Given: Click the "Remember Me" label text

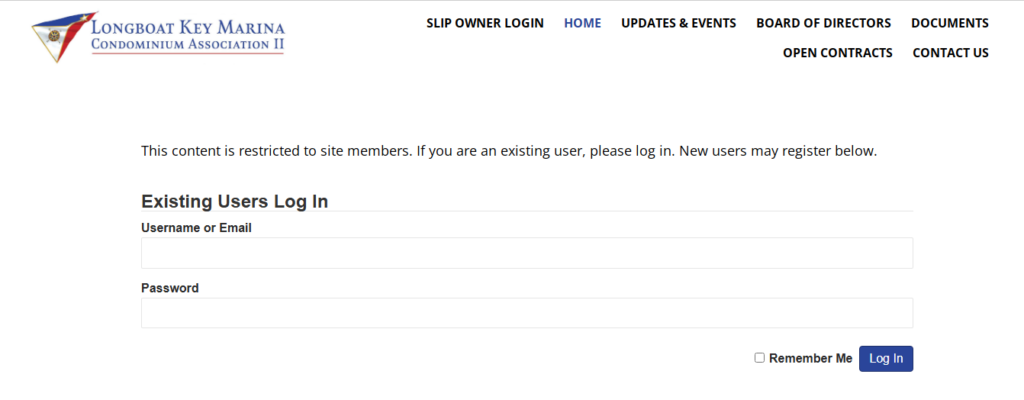Looking at the screenshot, I should [x=810, y=358].
